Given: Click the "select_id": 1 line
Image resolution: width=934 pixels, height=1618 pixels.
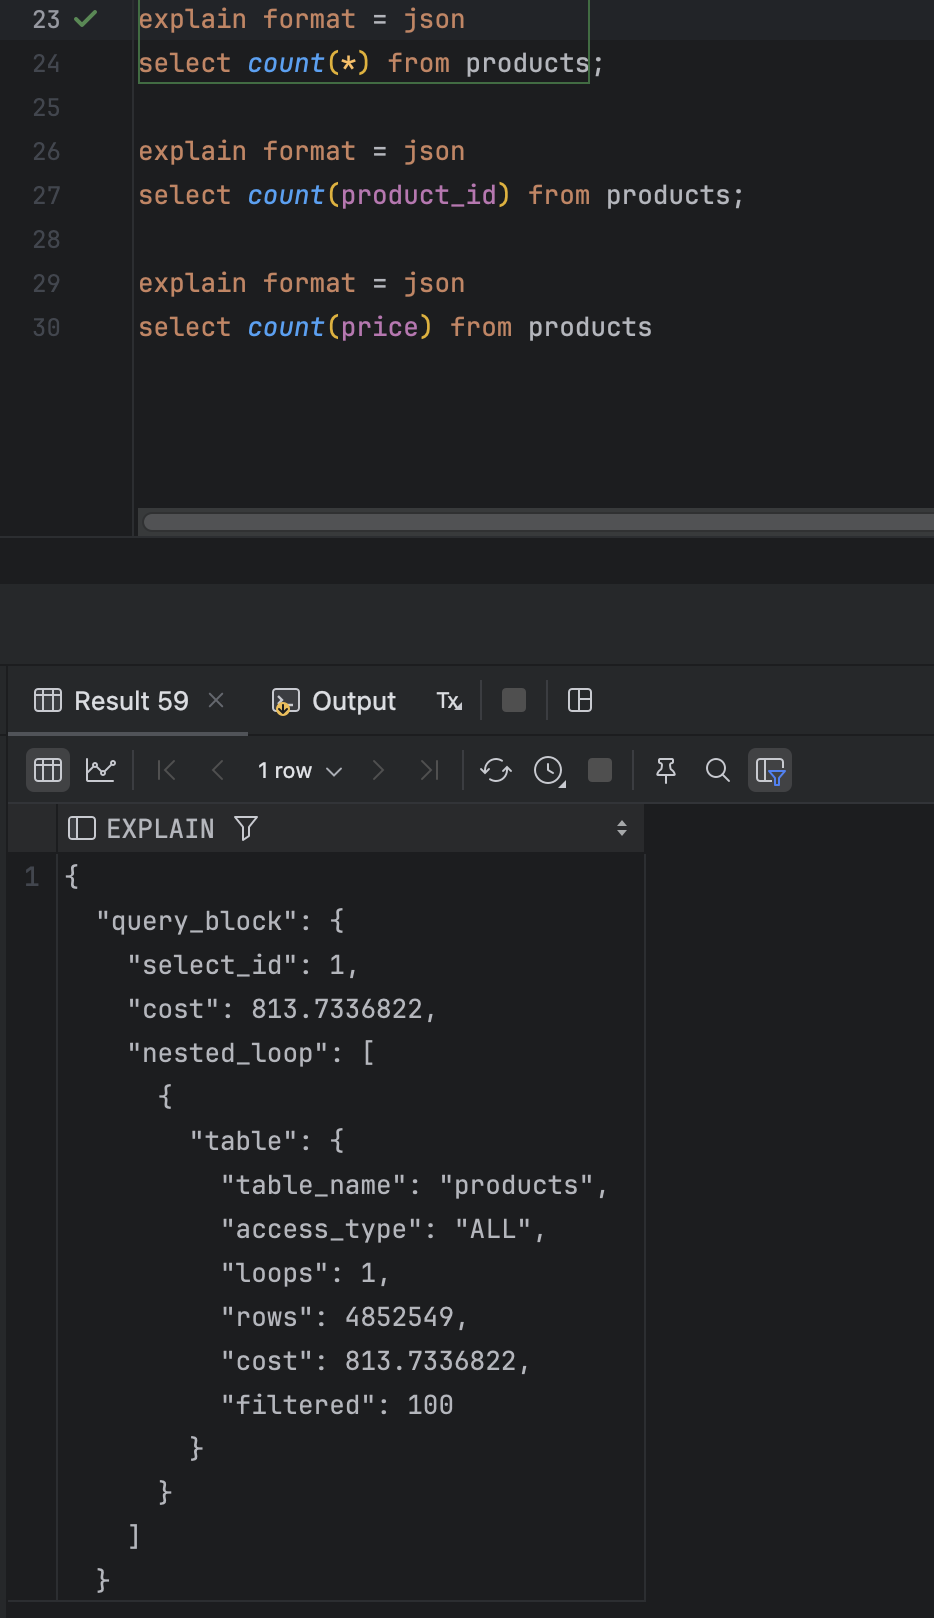Looking at the screenshot, I should [x=242, y=965].
